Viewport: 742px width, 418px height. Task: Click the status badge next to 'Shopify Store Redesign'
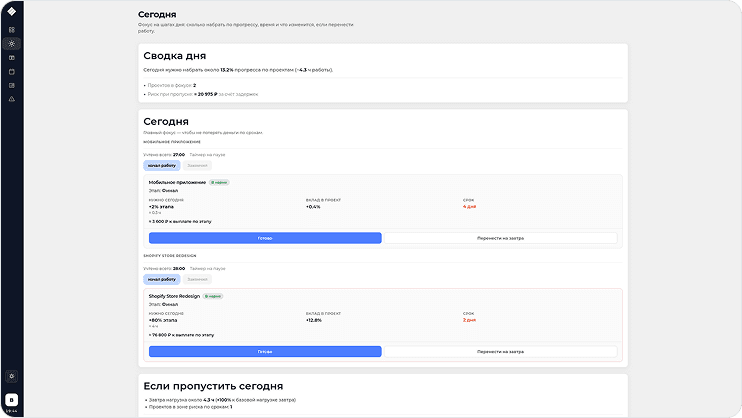point(213,296)
